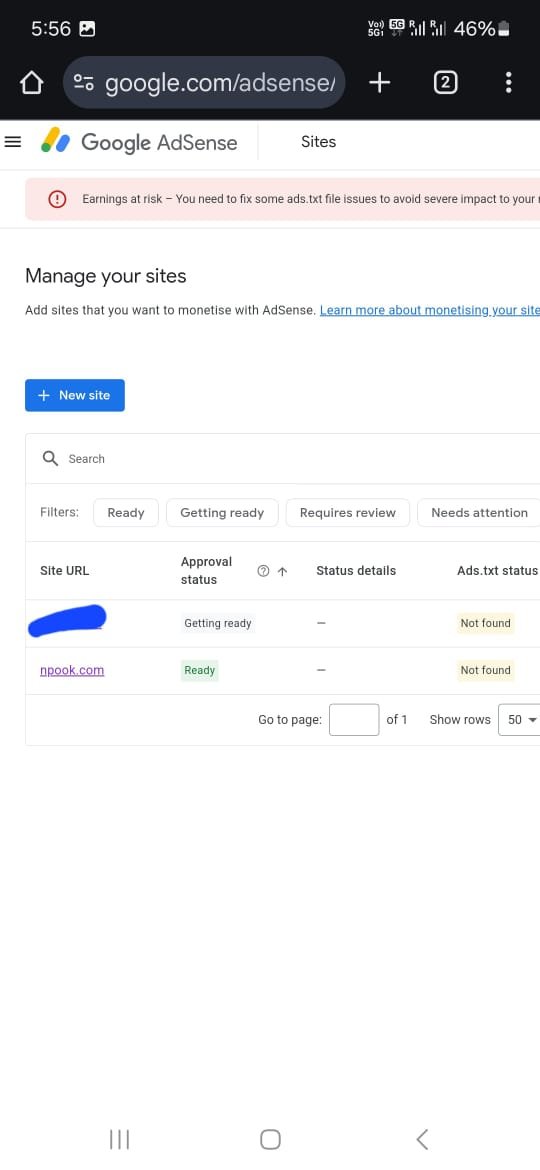Click the sort arrow beside Approval status

coord(282,572)
